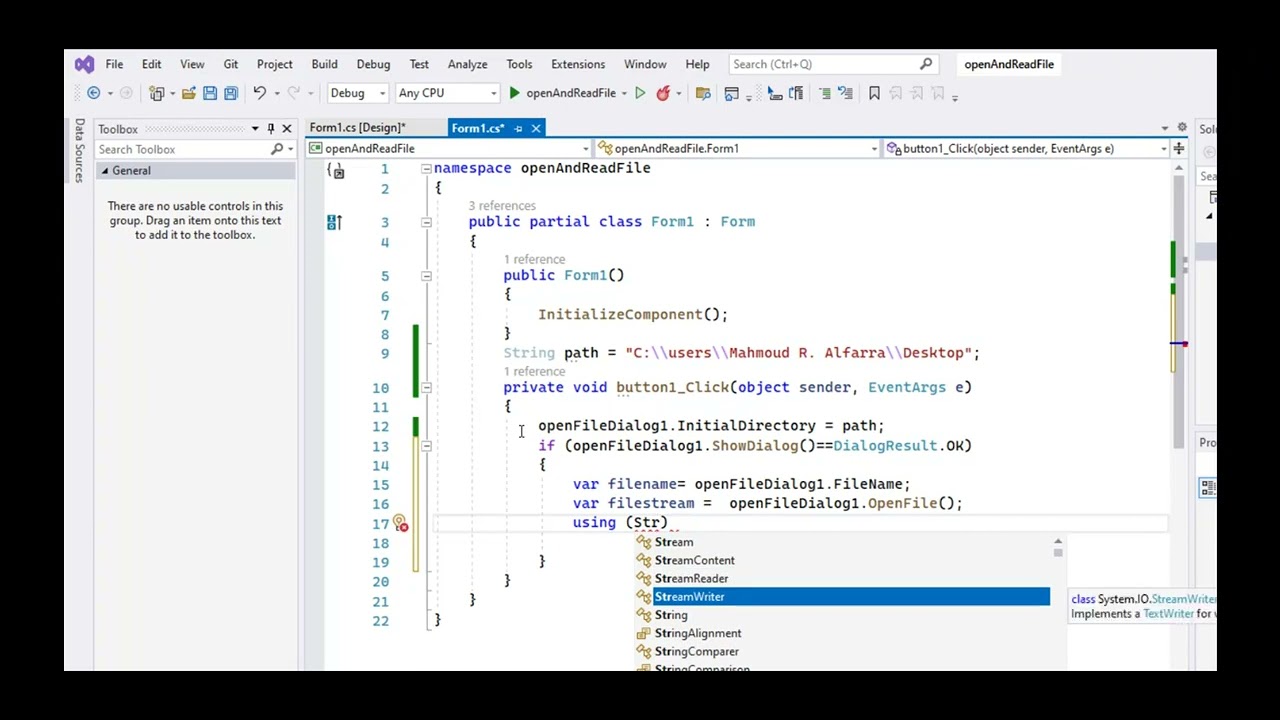Open the Toolbox window options dropdown arrow

[255, 129]
